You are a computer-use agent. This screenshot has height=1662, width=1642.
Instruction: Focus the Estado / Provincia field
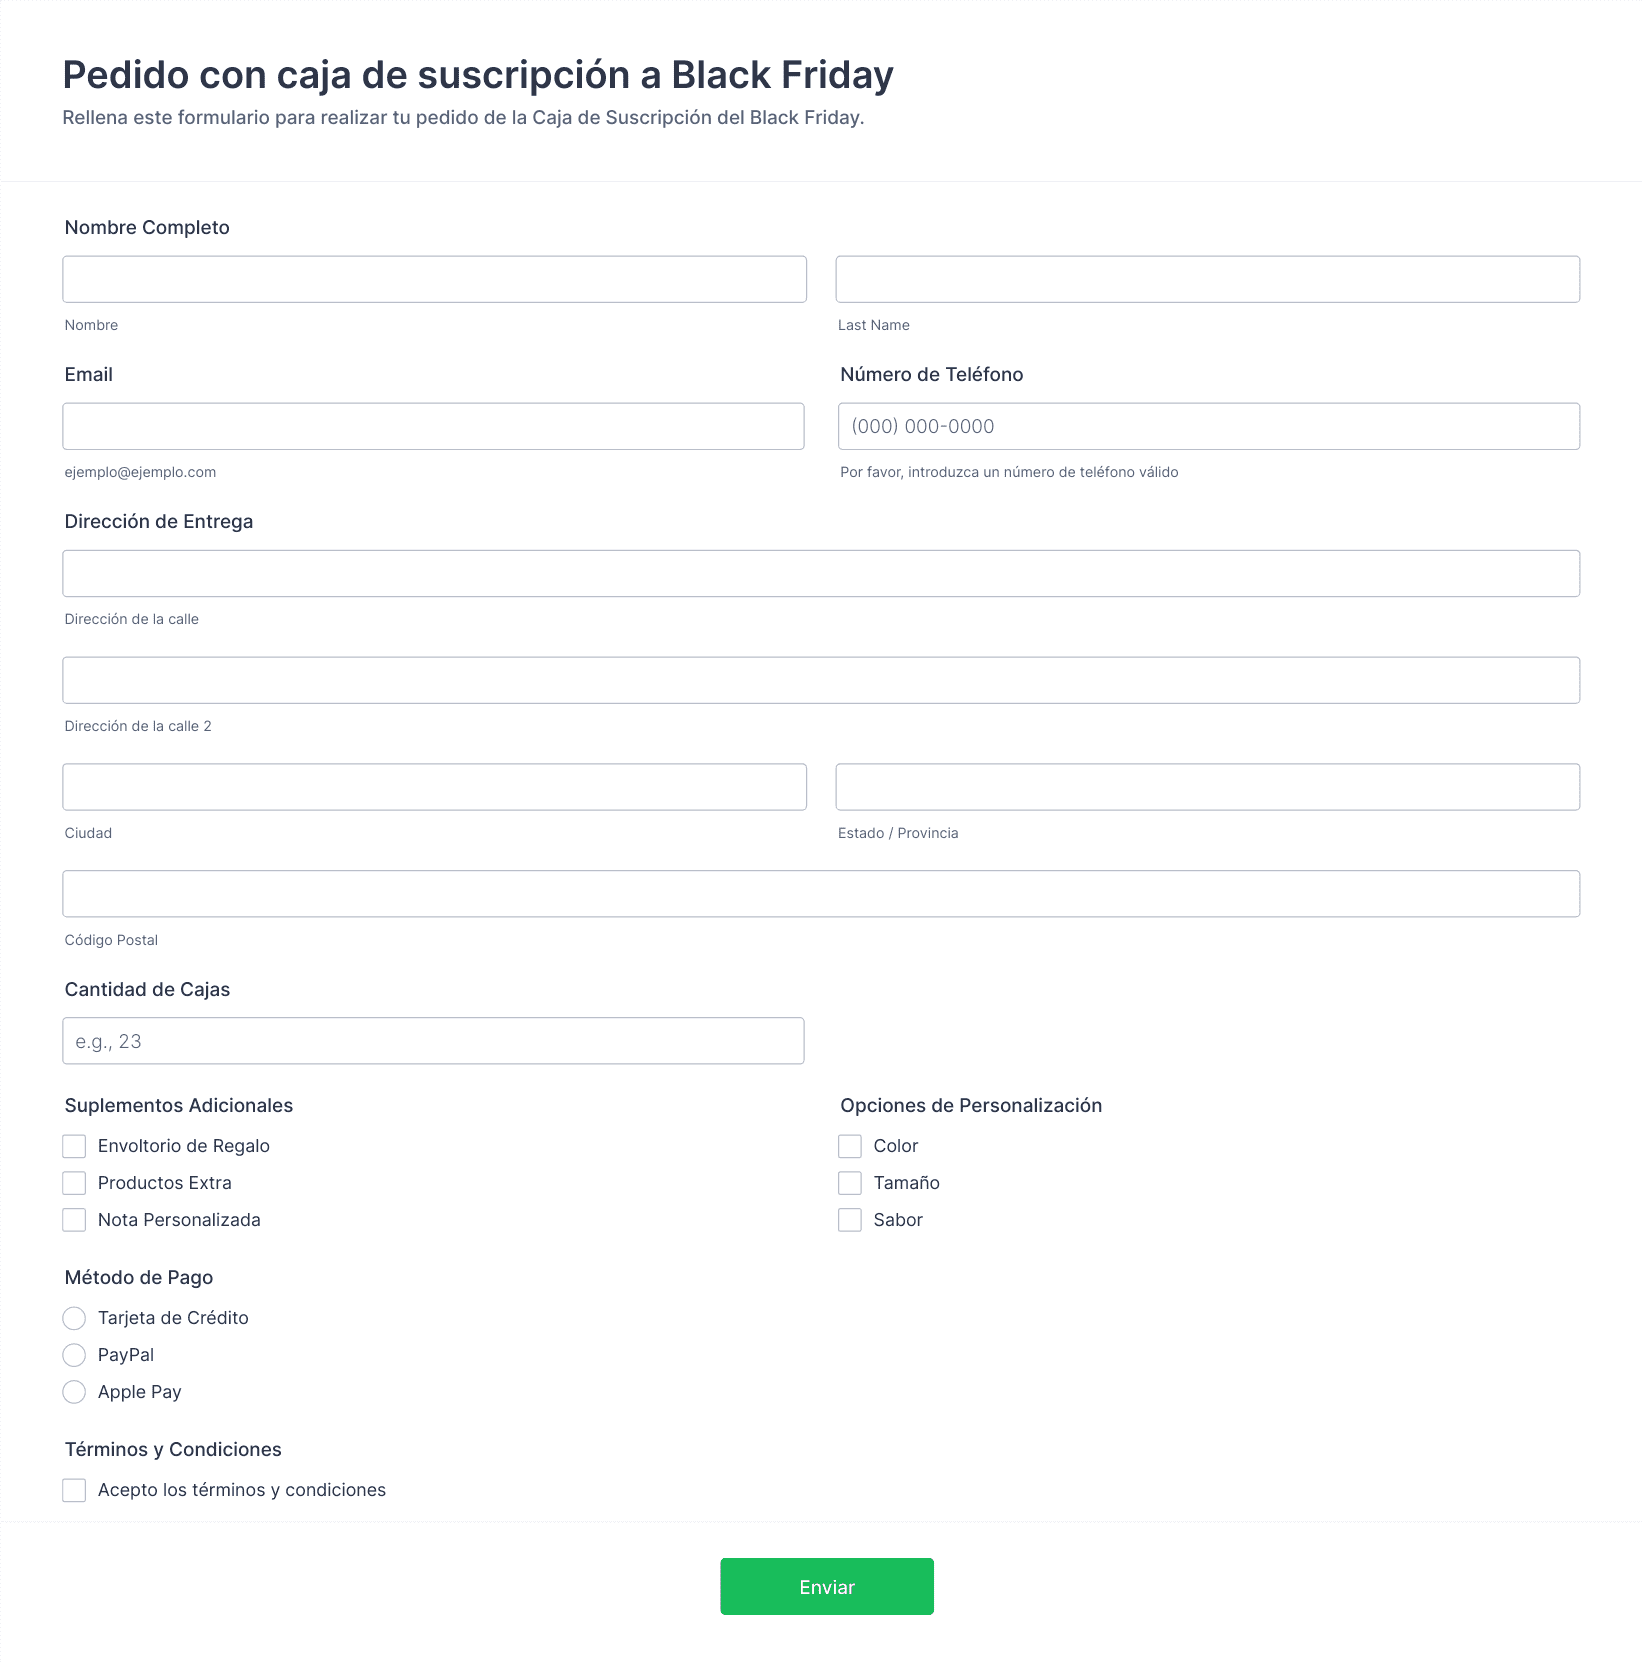[1208, 787]
